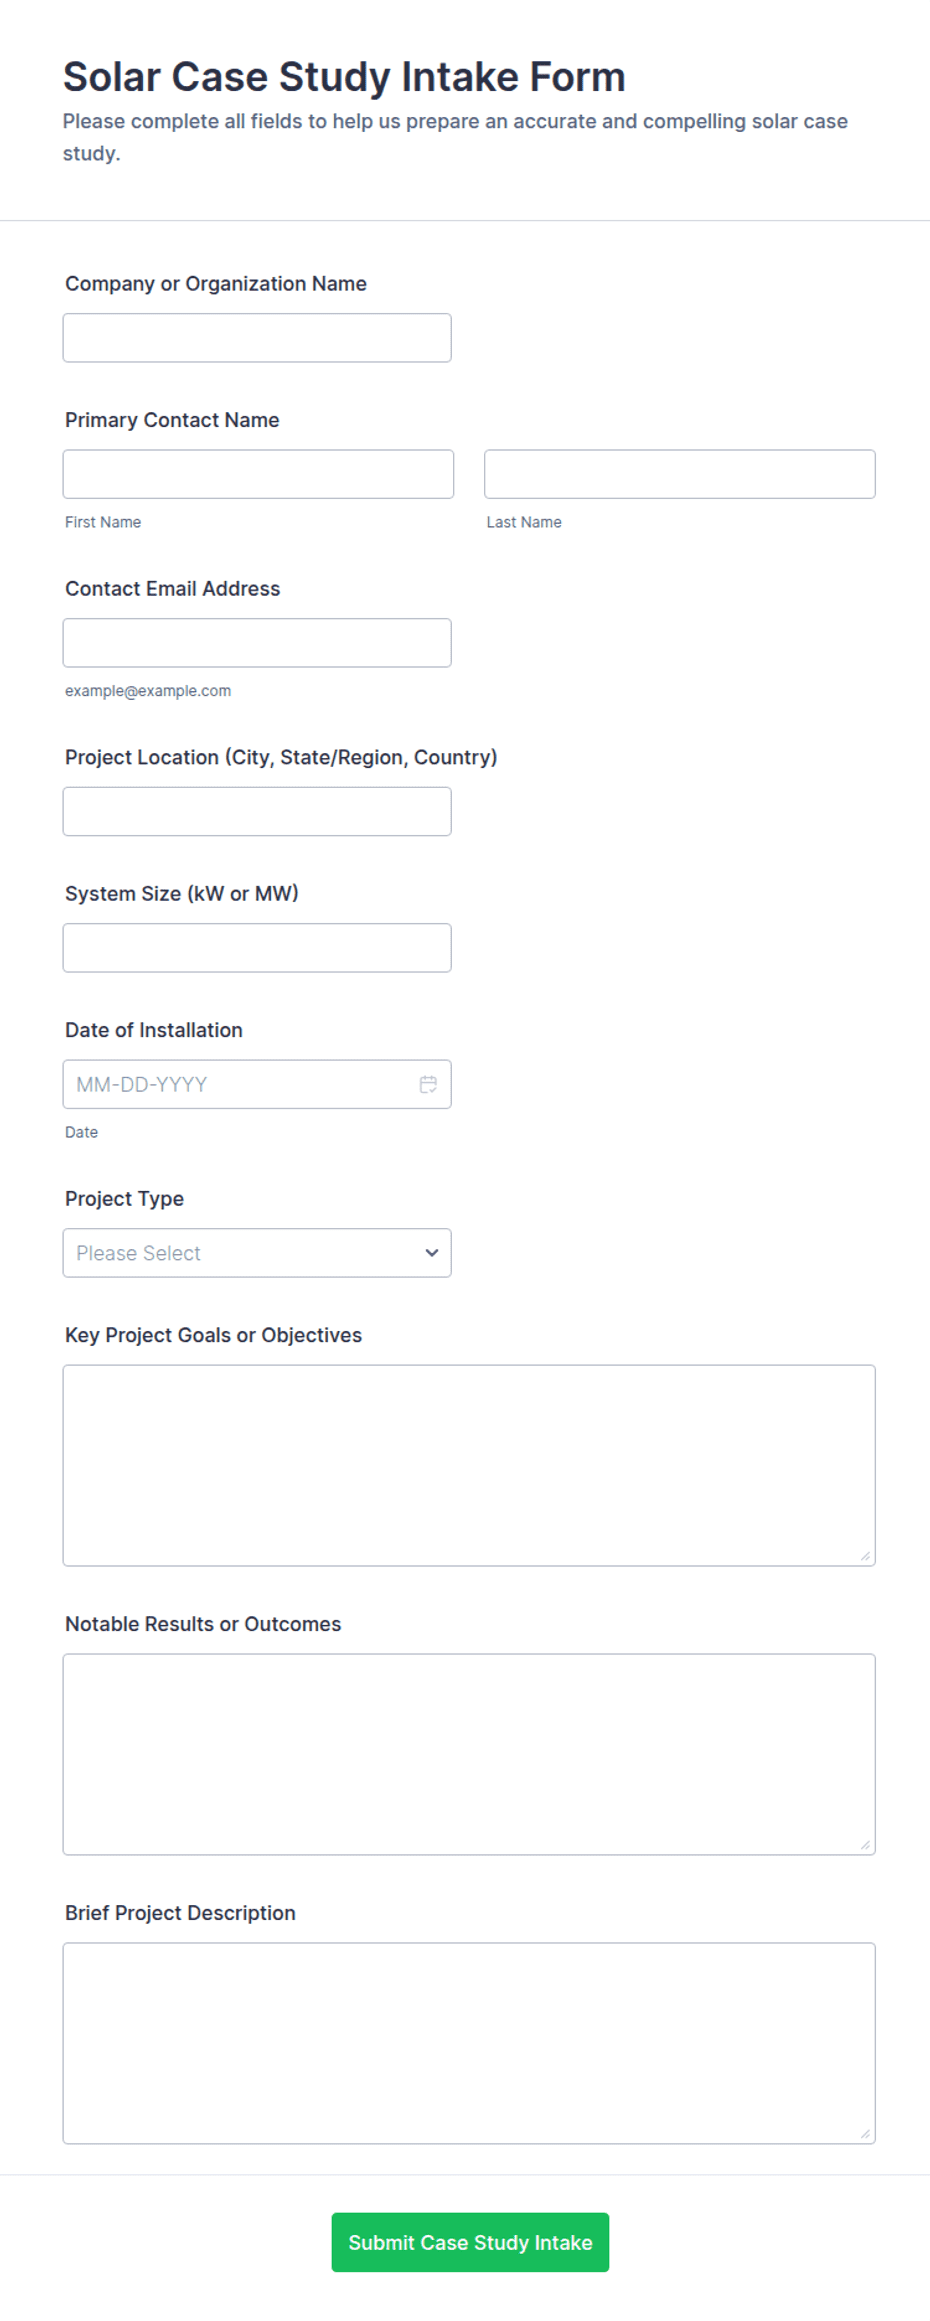
Task: Click the Last Name input box
Action: (680, 474)
